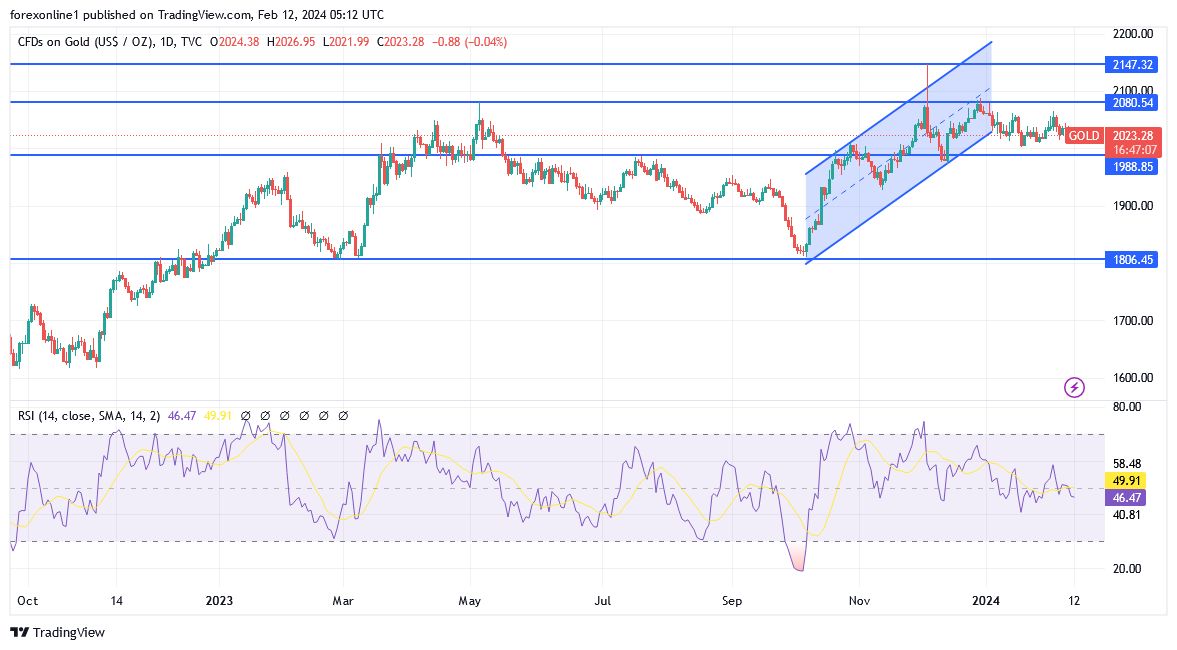Screen dimensions: 1177x650
Task: Click the 16:47:07 bar countdown timer
Action: point(1133,150)
